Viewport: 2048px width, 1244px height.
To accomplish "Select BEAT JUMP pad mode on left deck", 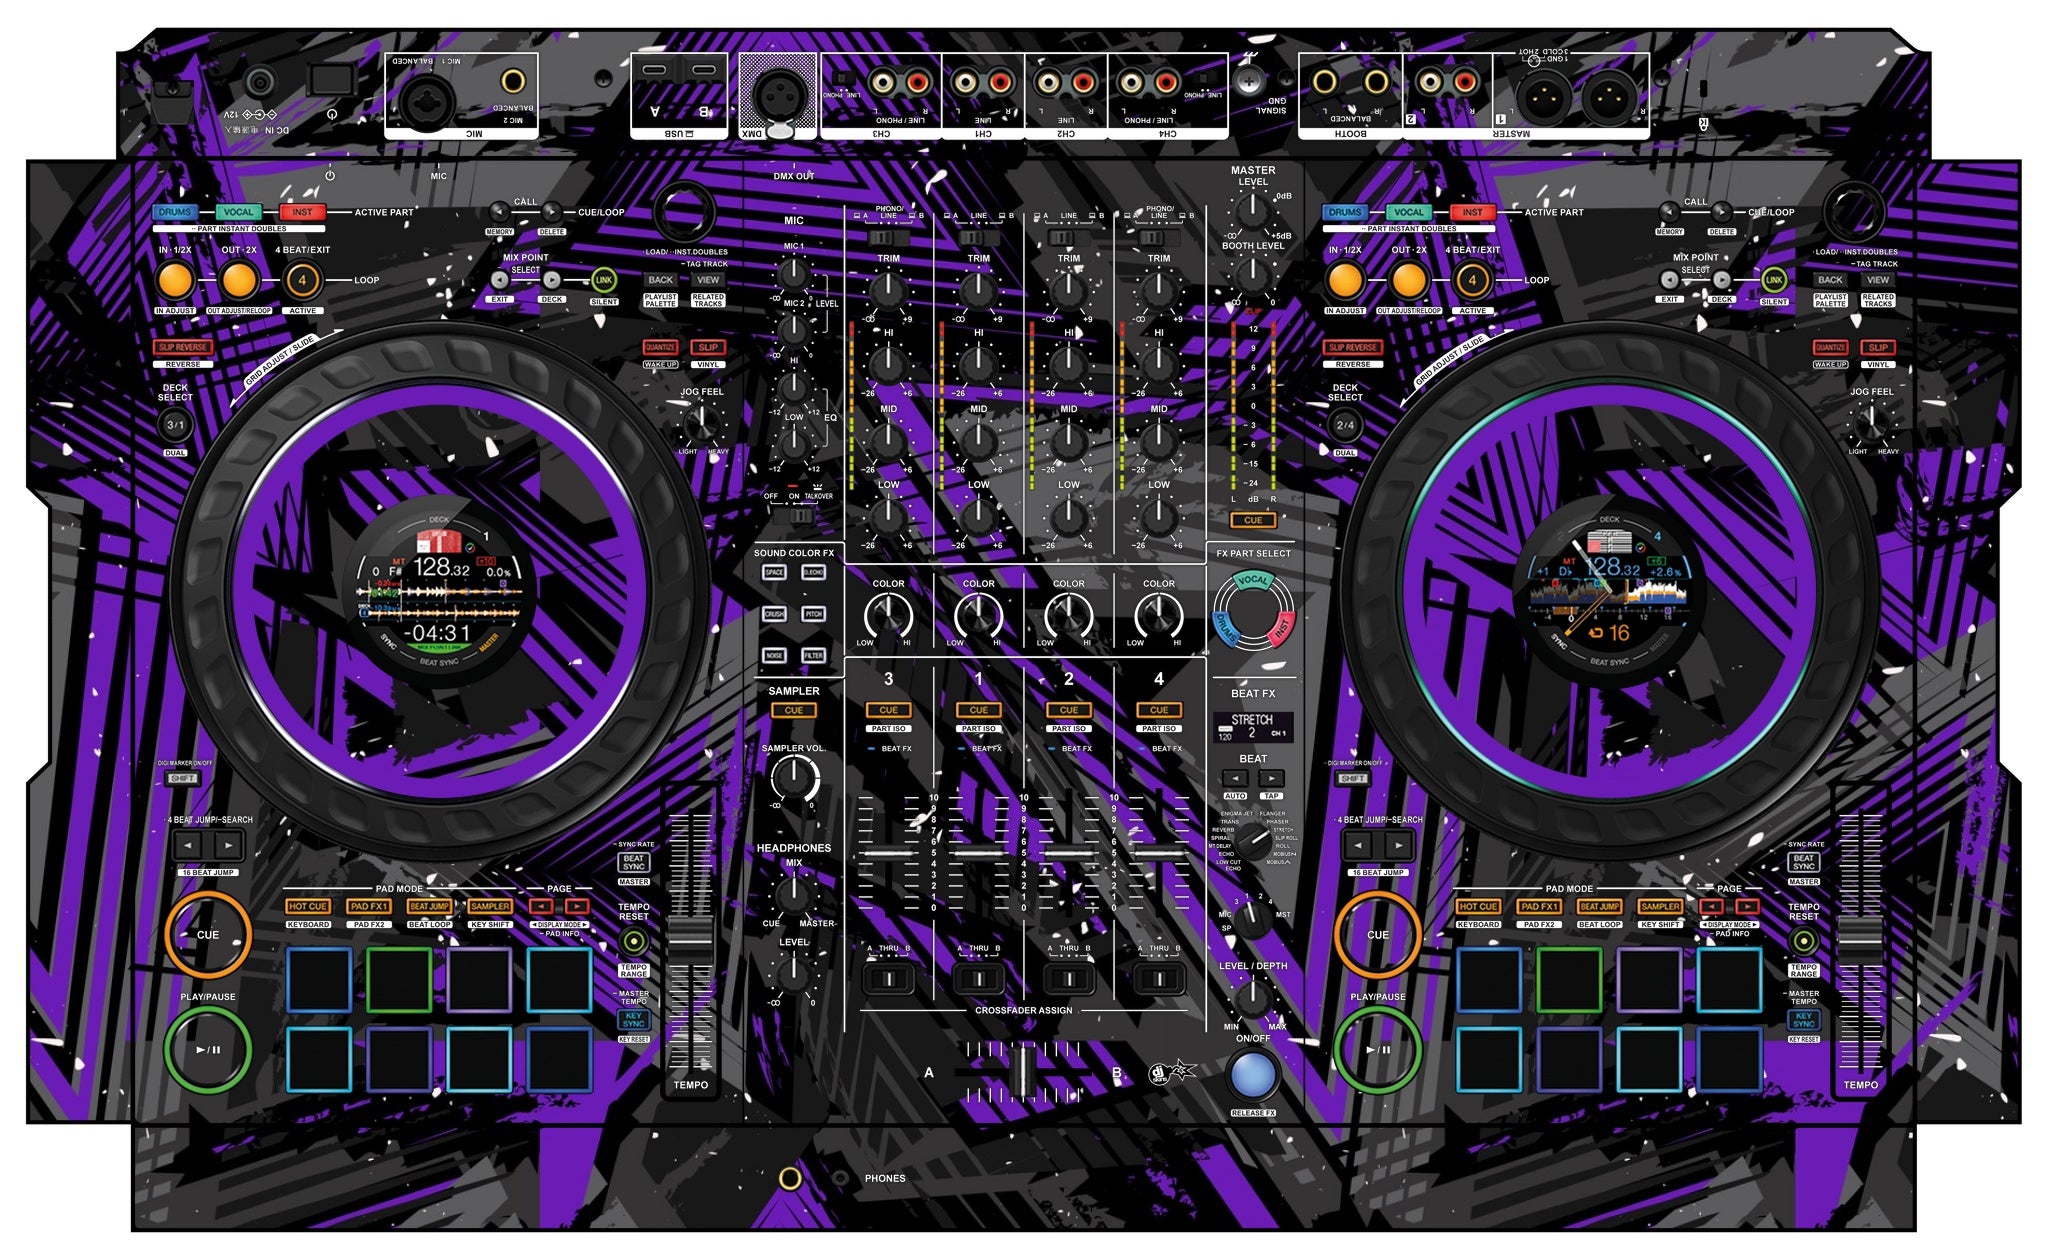I will point(429,906).
